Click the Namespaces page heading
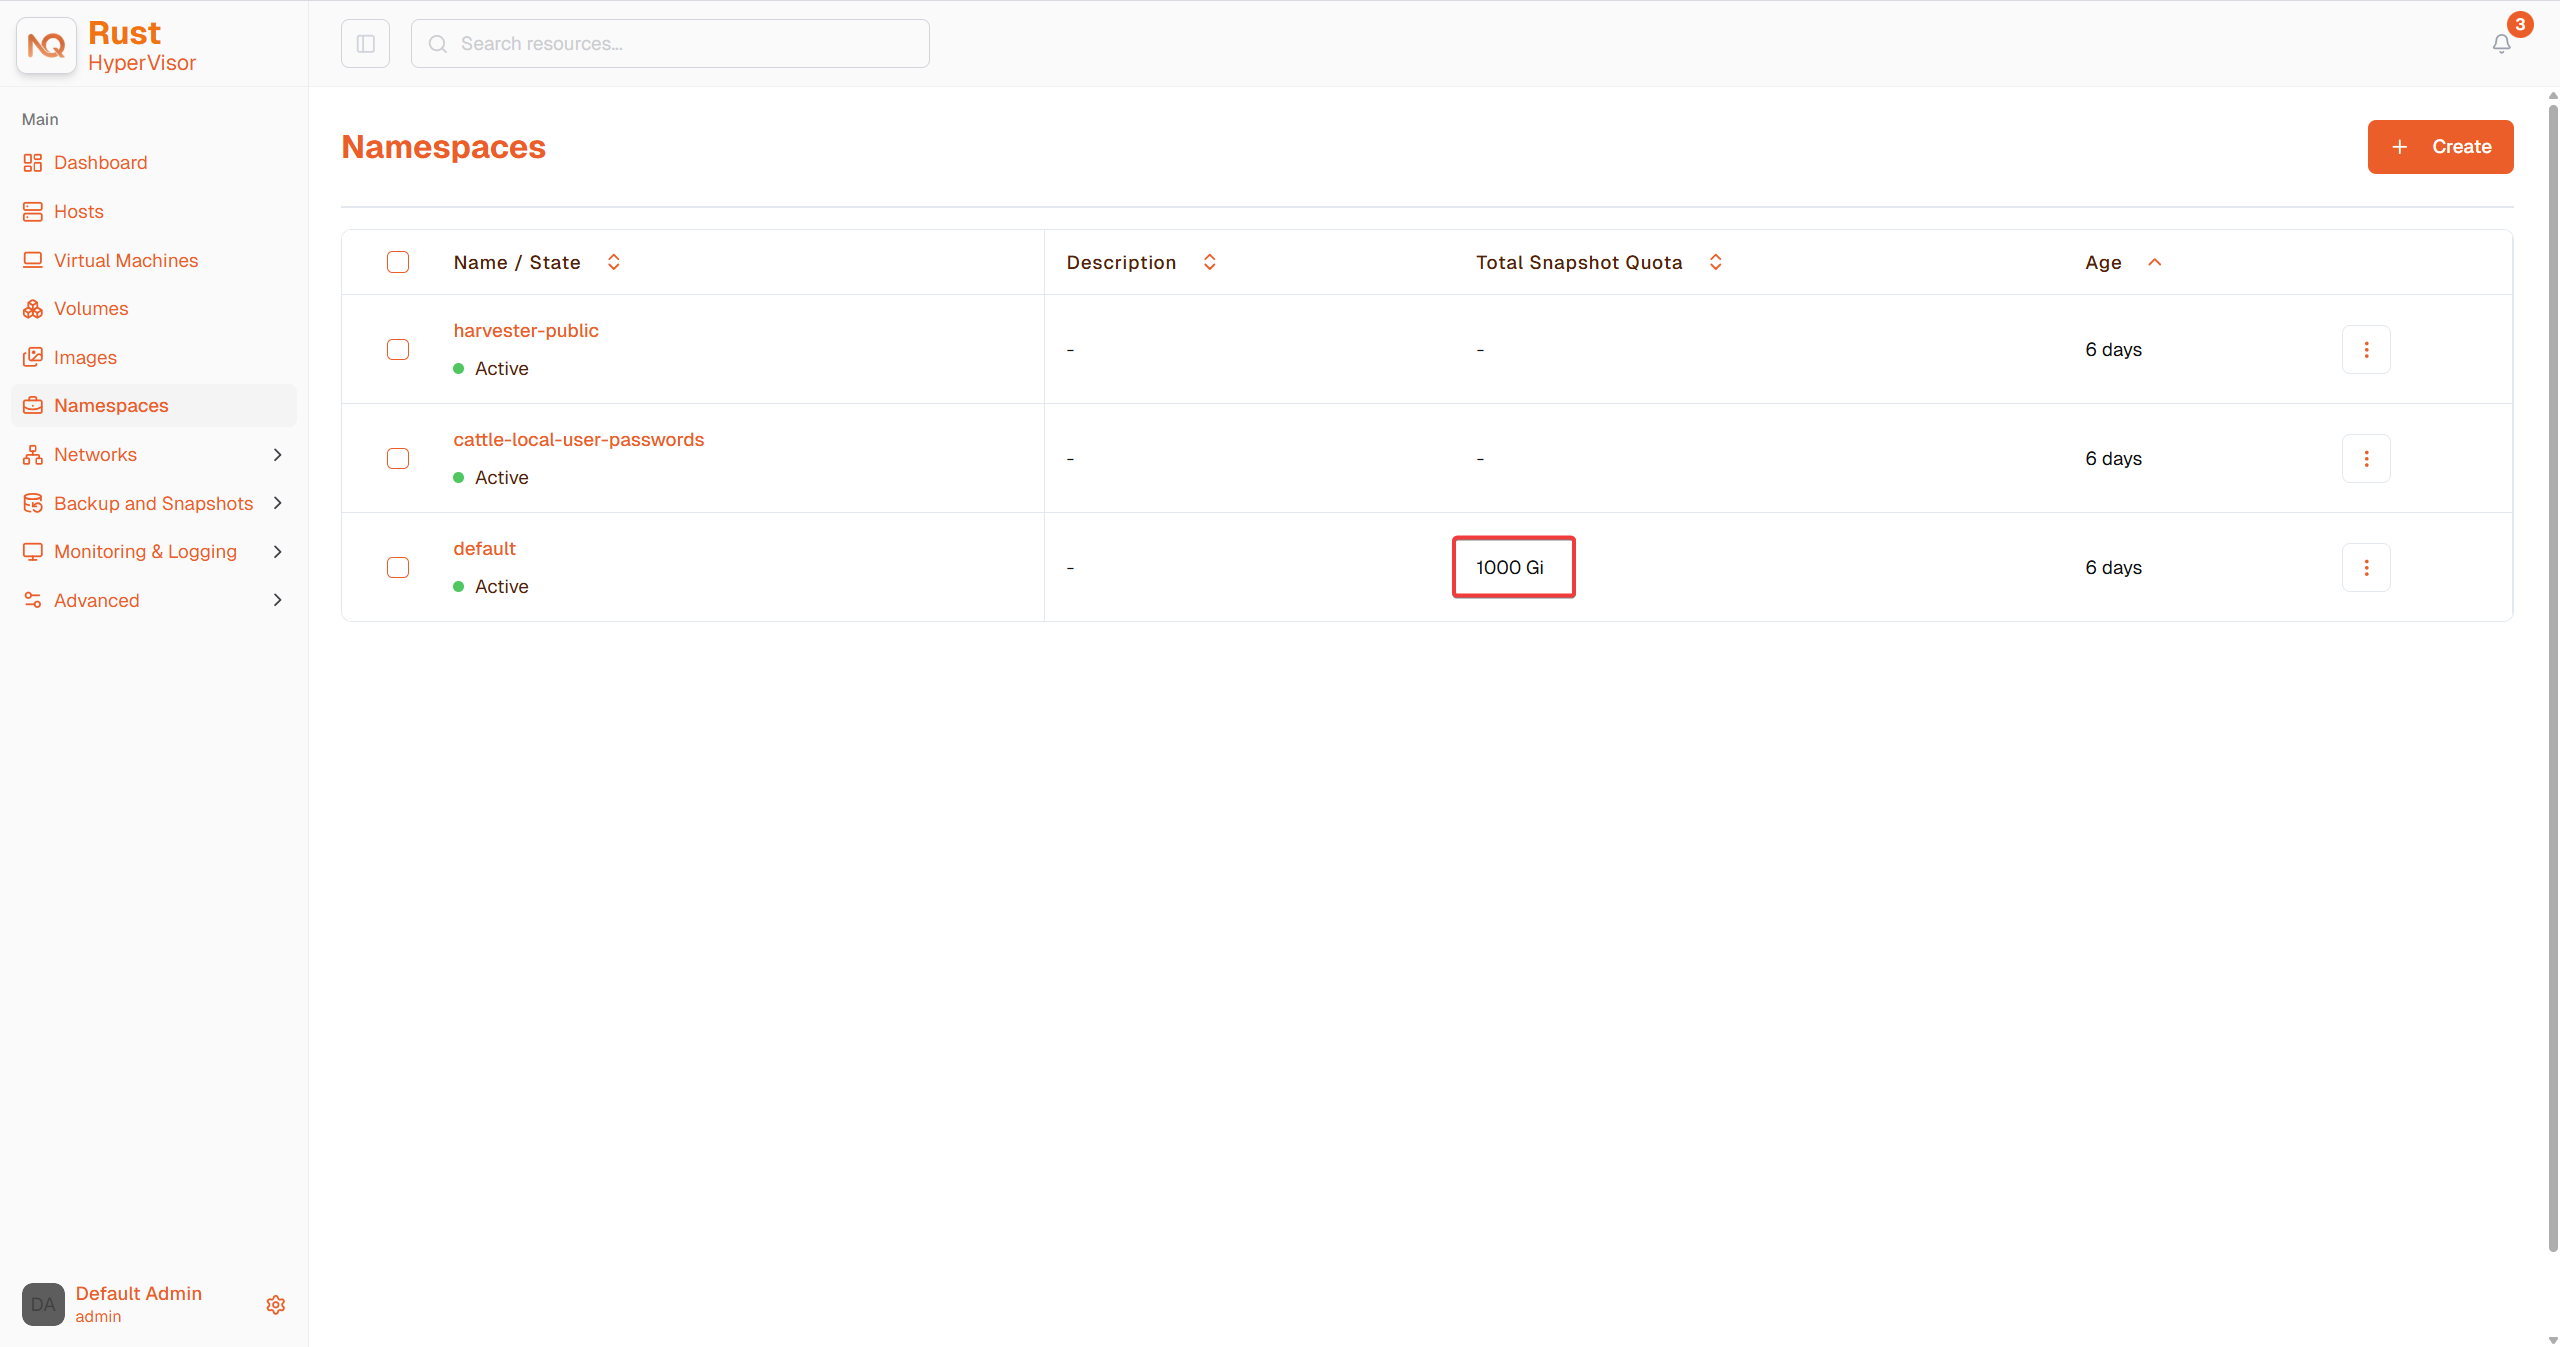This screenshot has height=1347, width=2560. click(x=443, y=147)
